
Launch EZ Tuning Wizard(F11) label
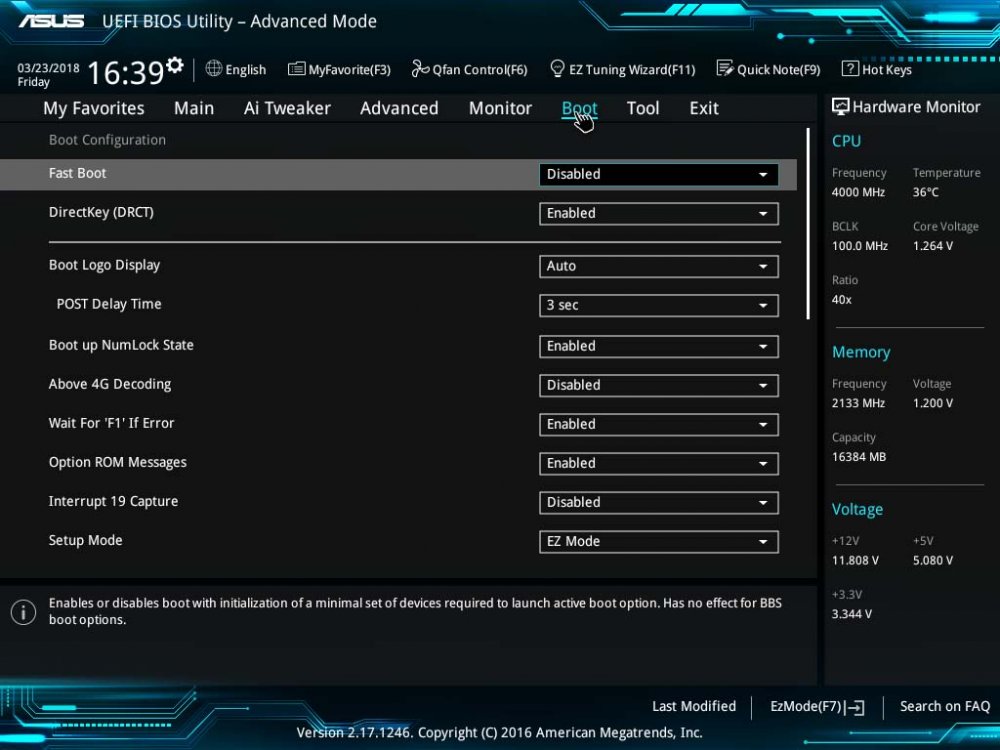coord(632,70)
